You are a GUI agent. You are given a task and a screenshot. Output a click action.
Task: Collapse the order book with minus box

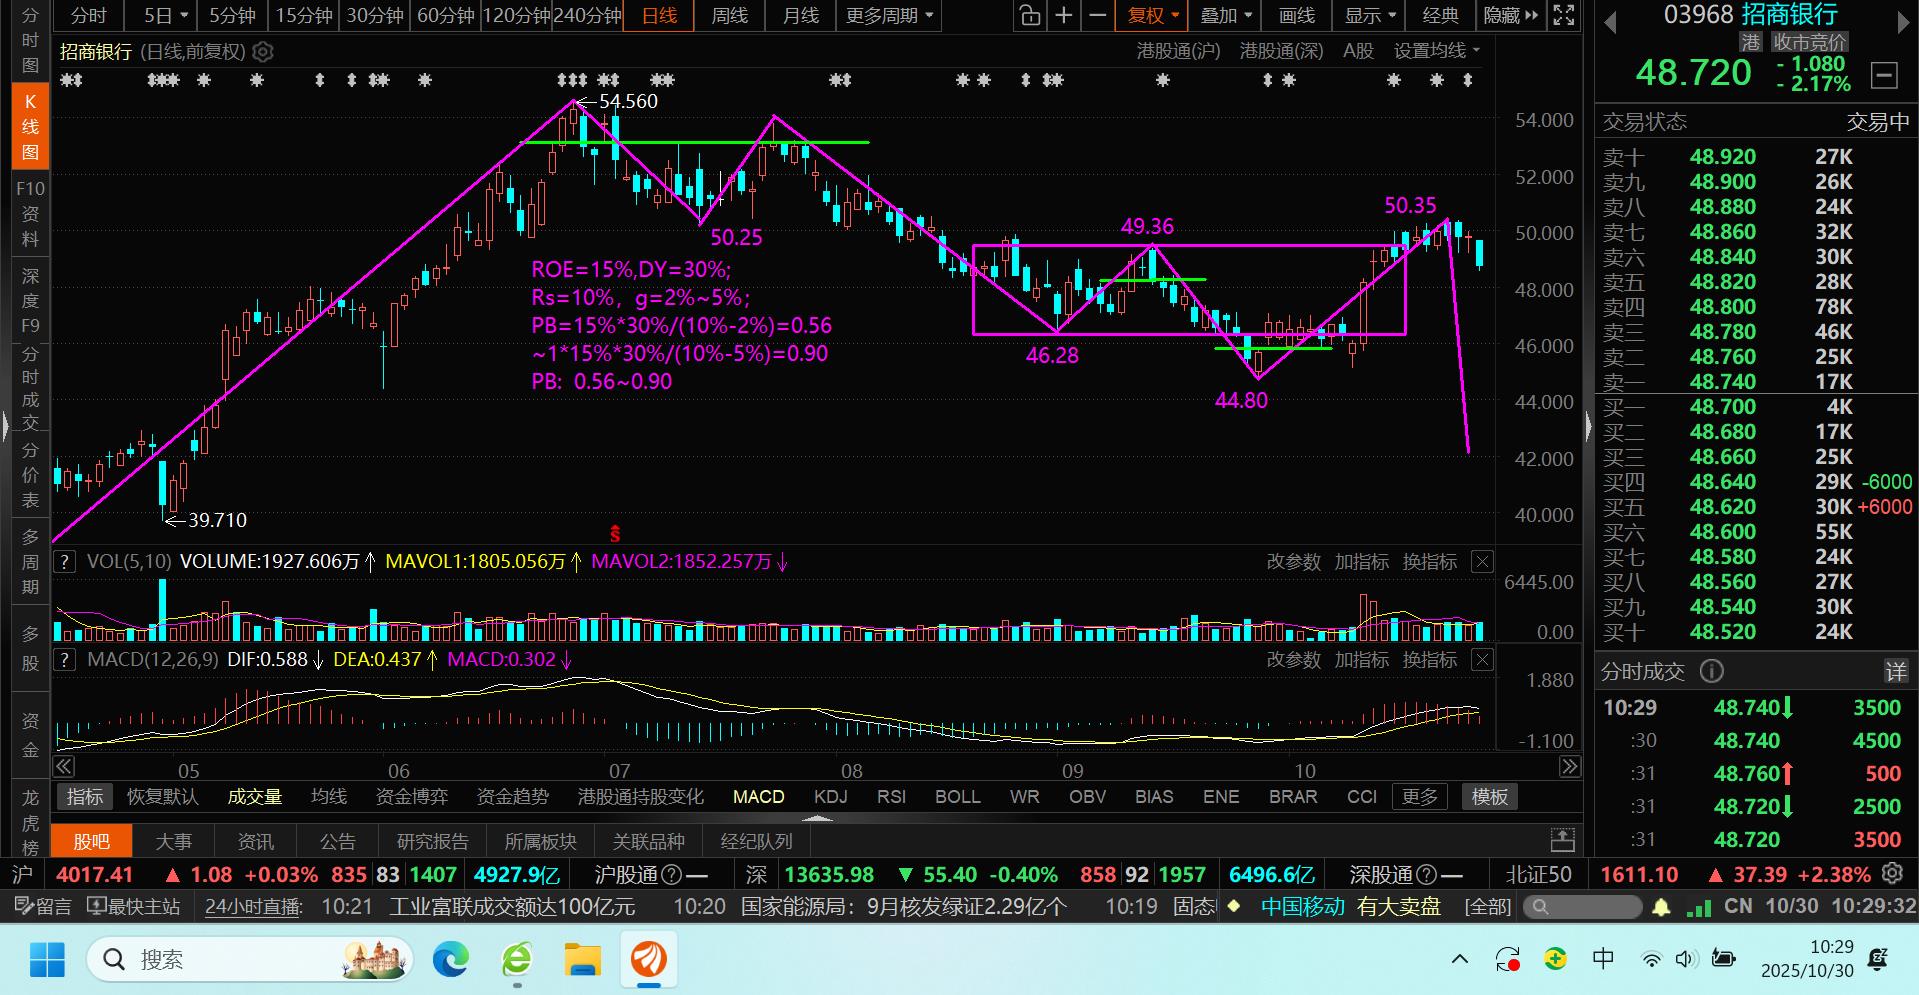coord(1884,75)
